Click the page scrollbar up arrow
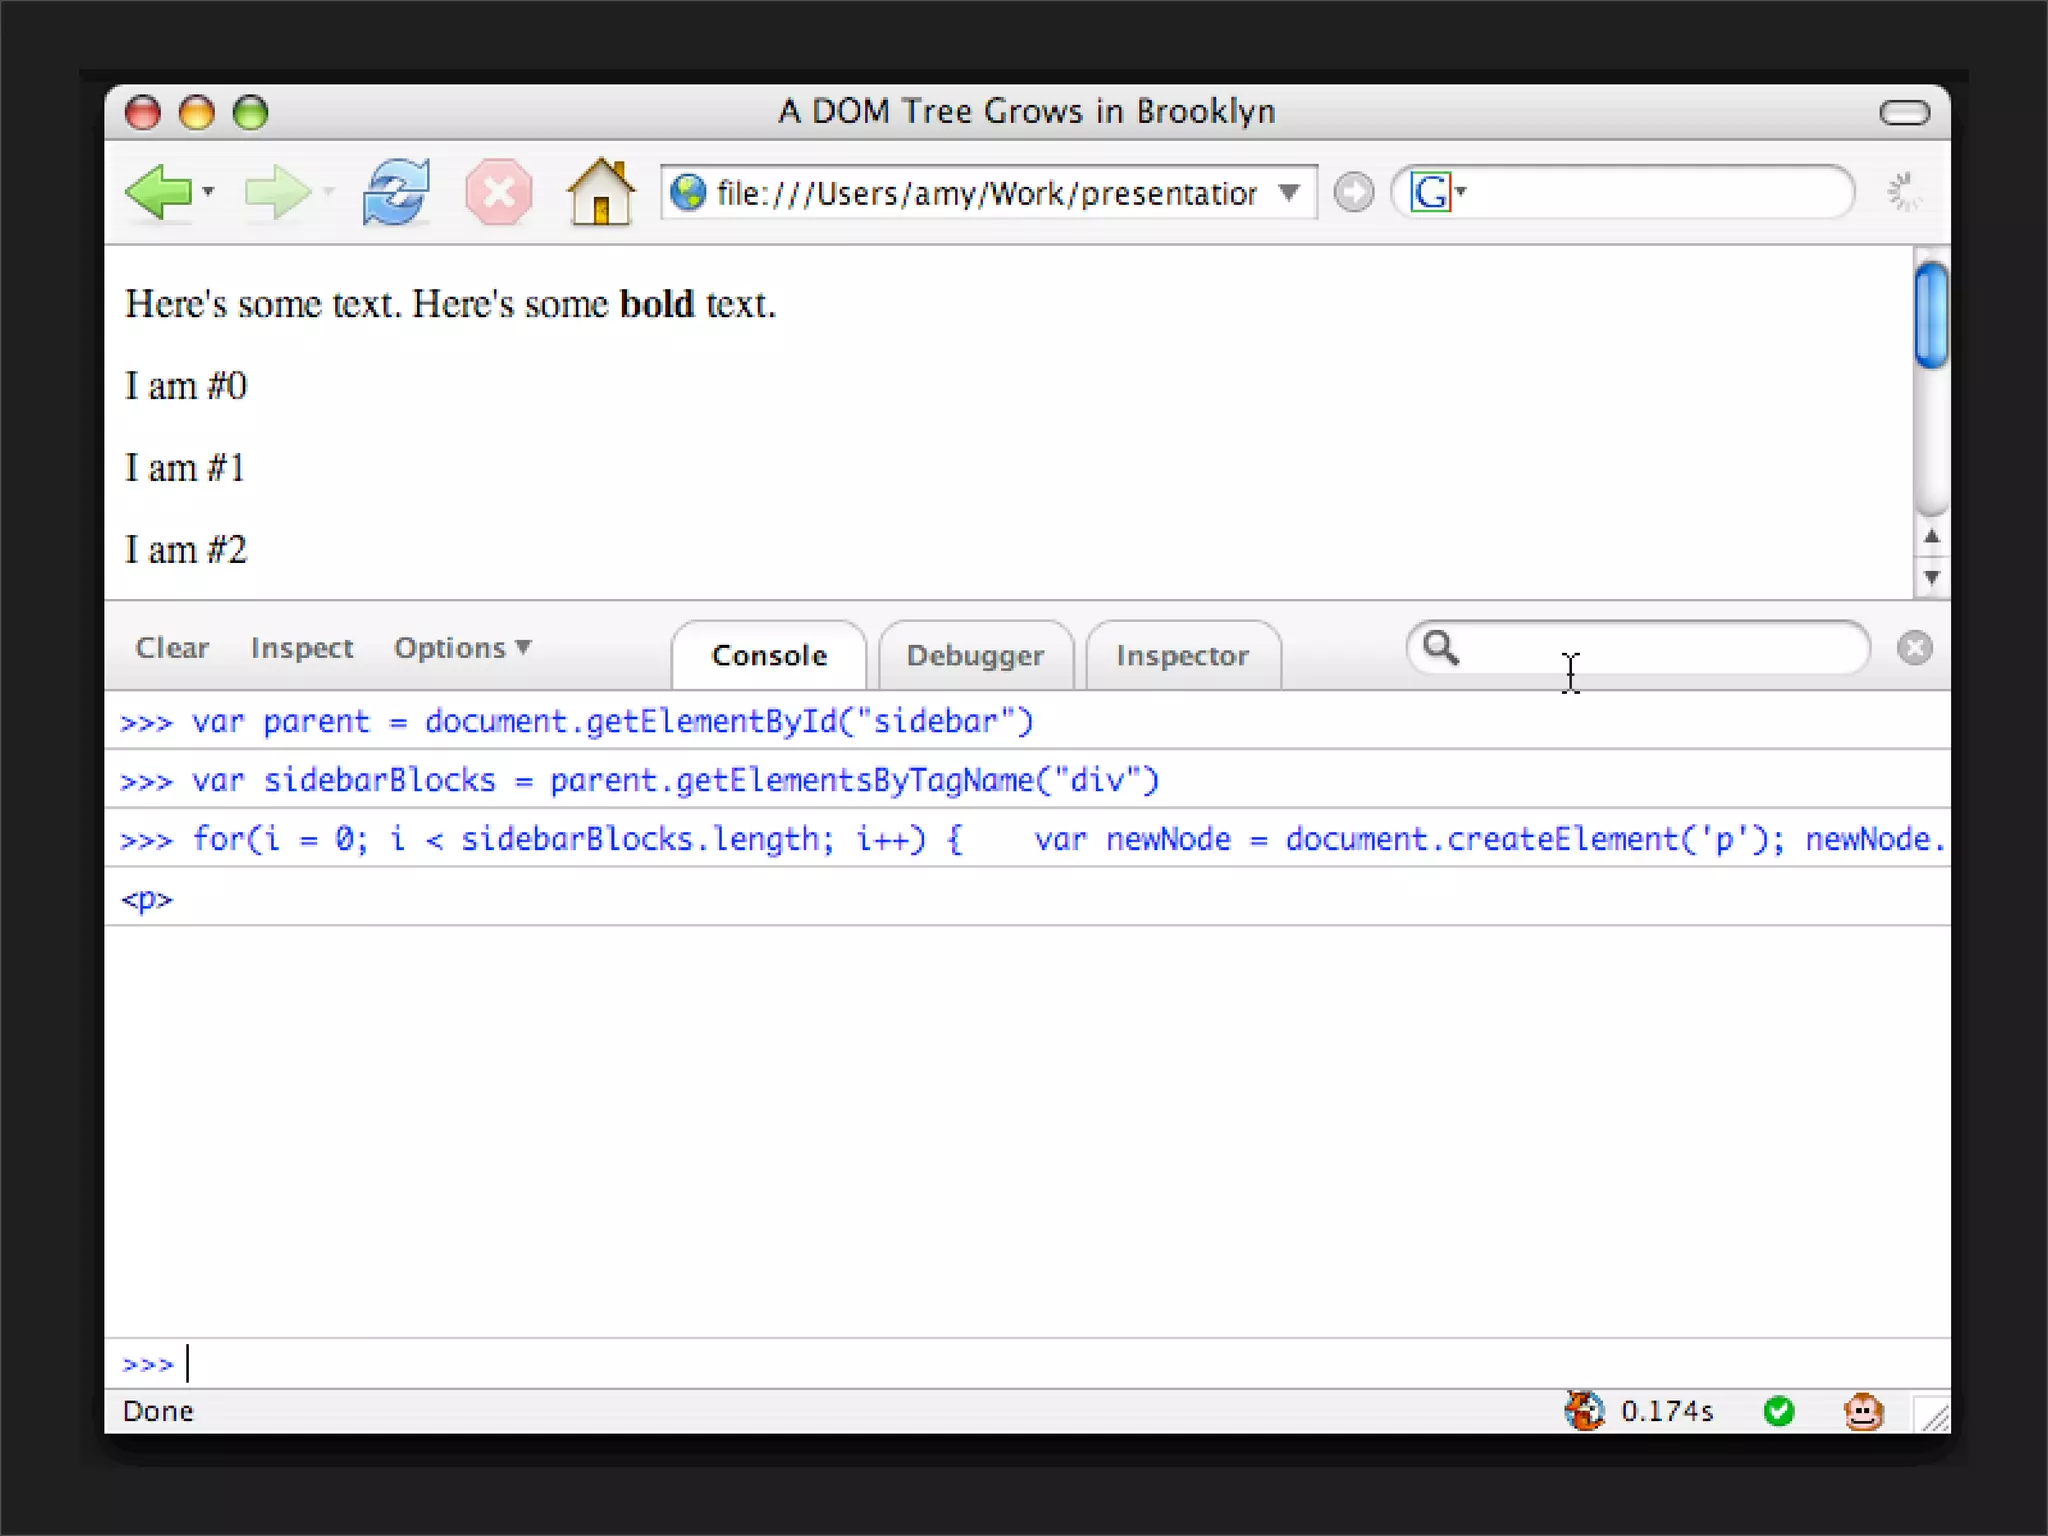This screenshot has width=2048, height=1536. (x=1932, y=537)
